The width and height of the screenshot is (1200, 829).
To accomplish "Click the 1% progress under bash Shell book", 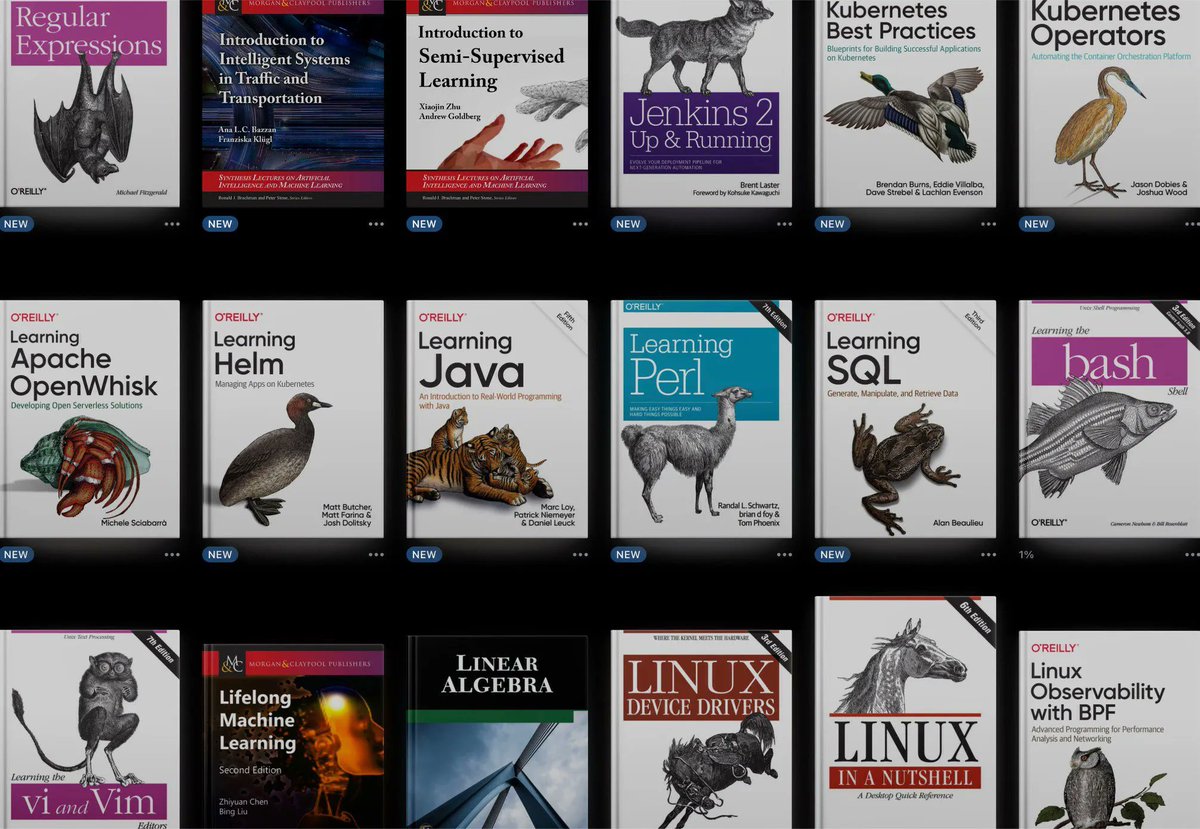I will tap(1026, 554).
